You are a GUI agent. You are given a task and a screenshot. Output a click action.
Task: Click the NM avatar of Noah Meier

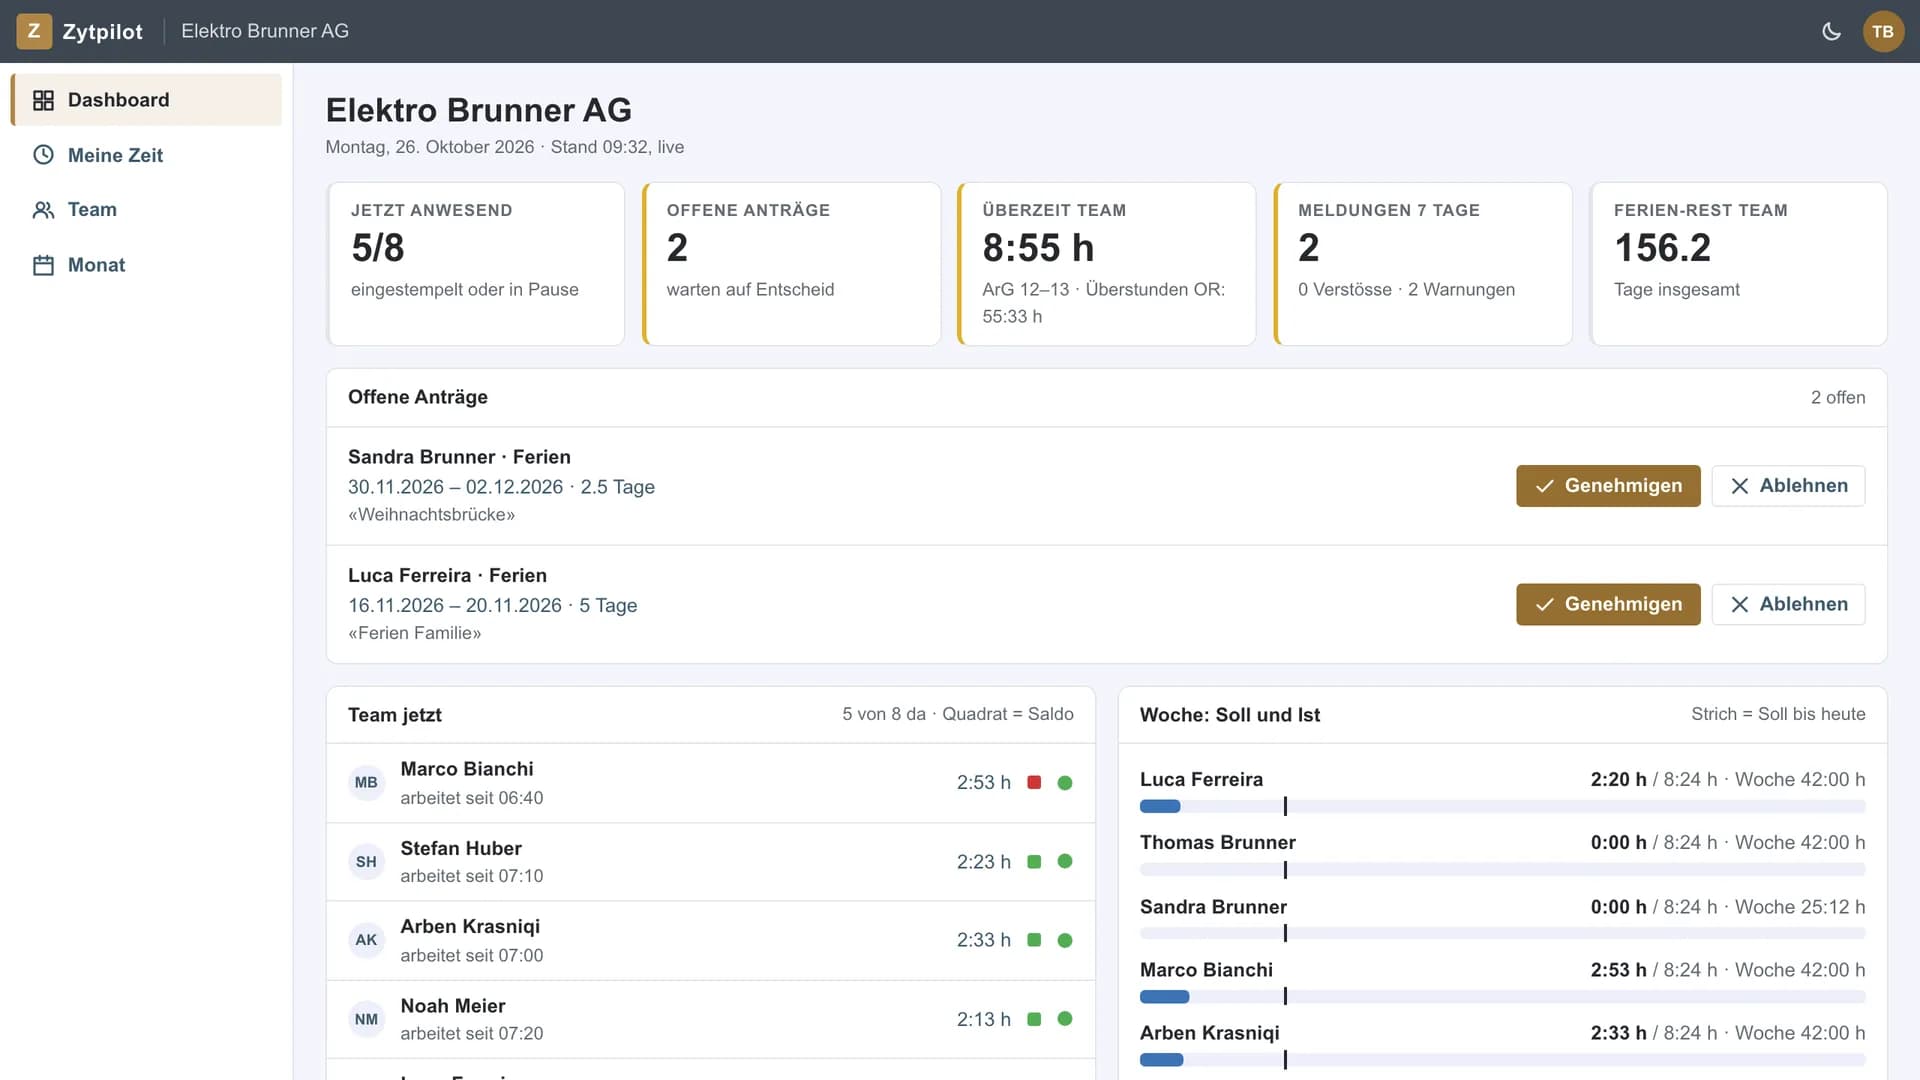[x=366, y=1019]
